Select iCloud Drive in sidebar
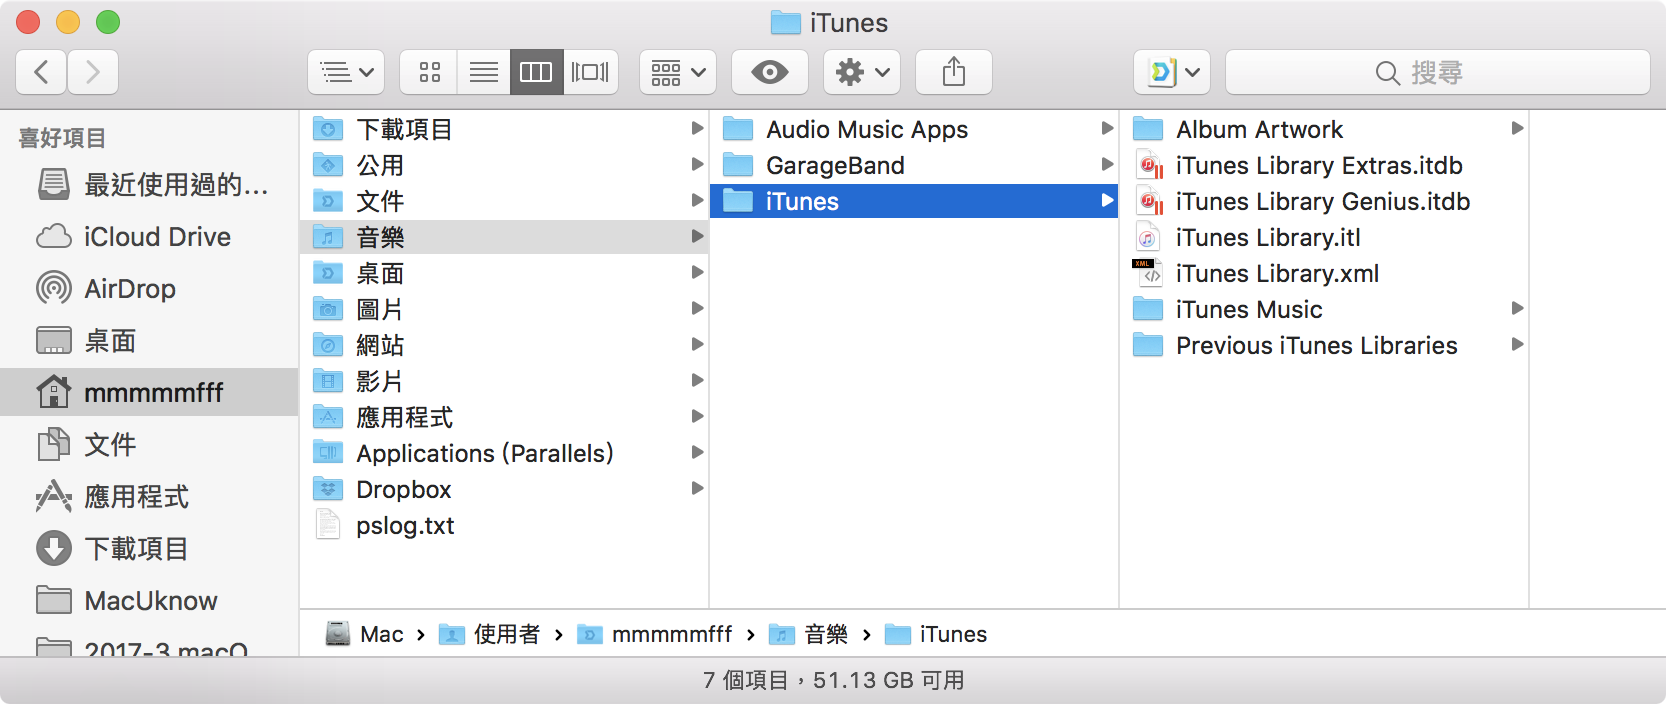The image size is (1666, 704). click(150, 236)
